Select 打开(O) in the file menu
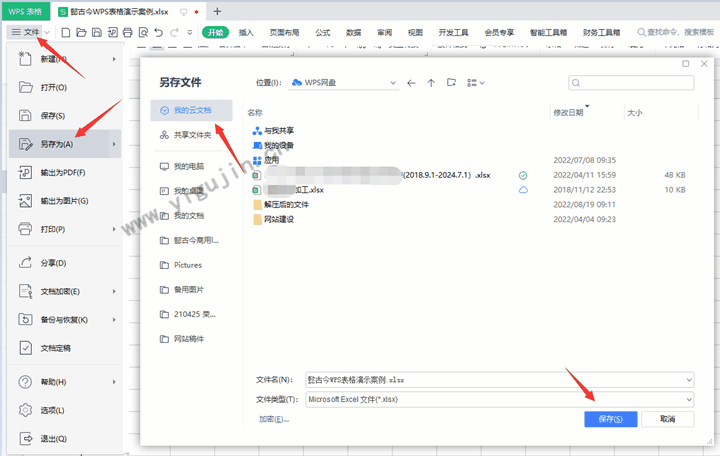 click(65, 87)
